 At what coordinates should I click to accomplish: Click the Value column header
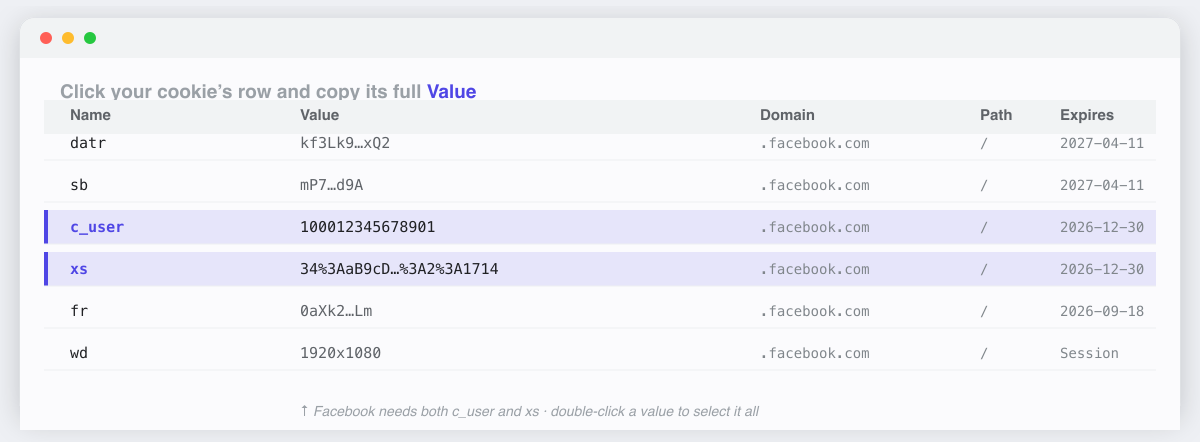pos(319,115)
